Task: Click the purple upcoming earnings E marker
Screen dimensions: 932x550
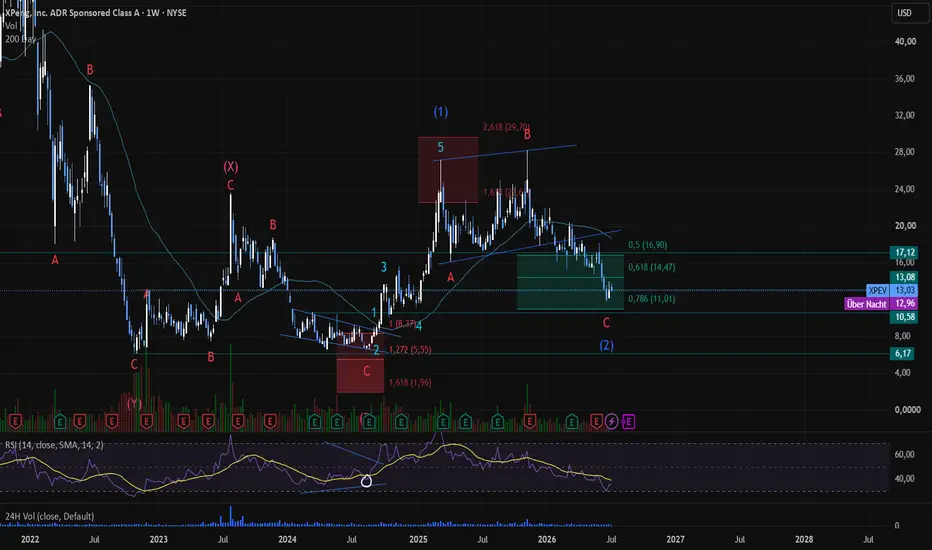Action: pyautogui.click(x=628, y=422)
